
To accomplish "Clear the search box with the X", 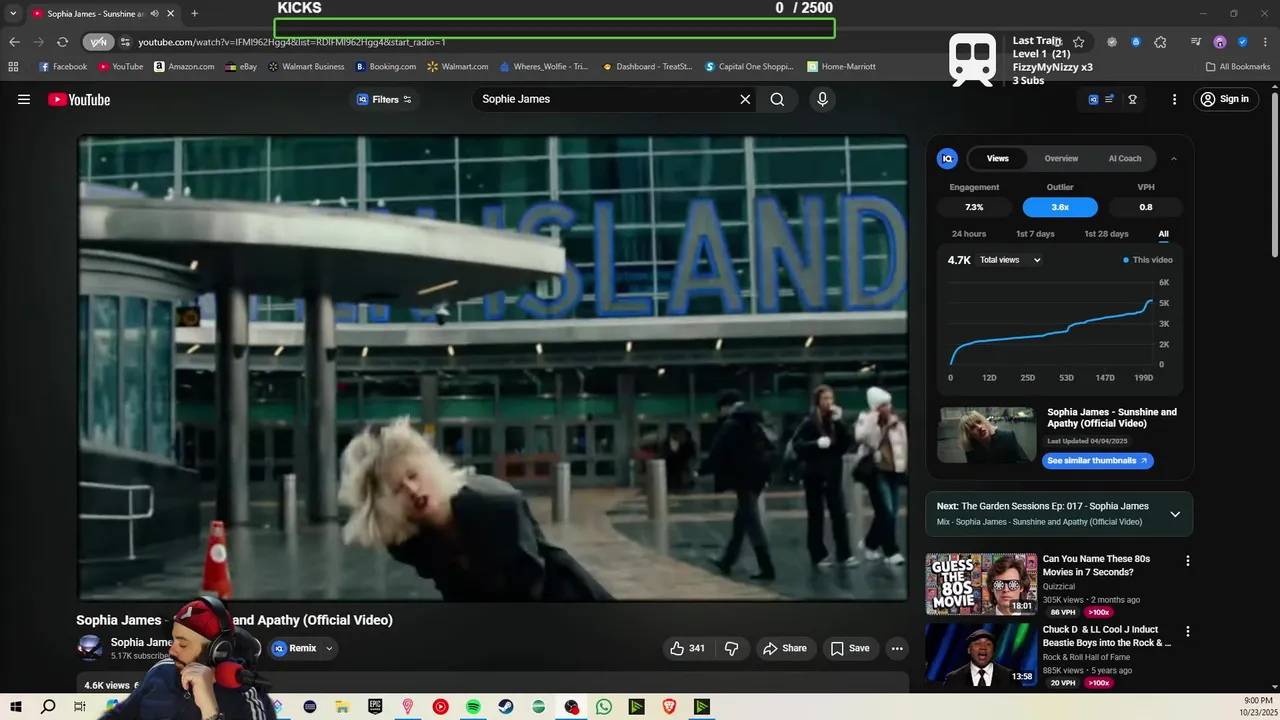I will 745,99.
